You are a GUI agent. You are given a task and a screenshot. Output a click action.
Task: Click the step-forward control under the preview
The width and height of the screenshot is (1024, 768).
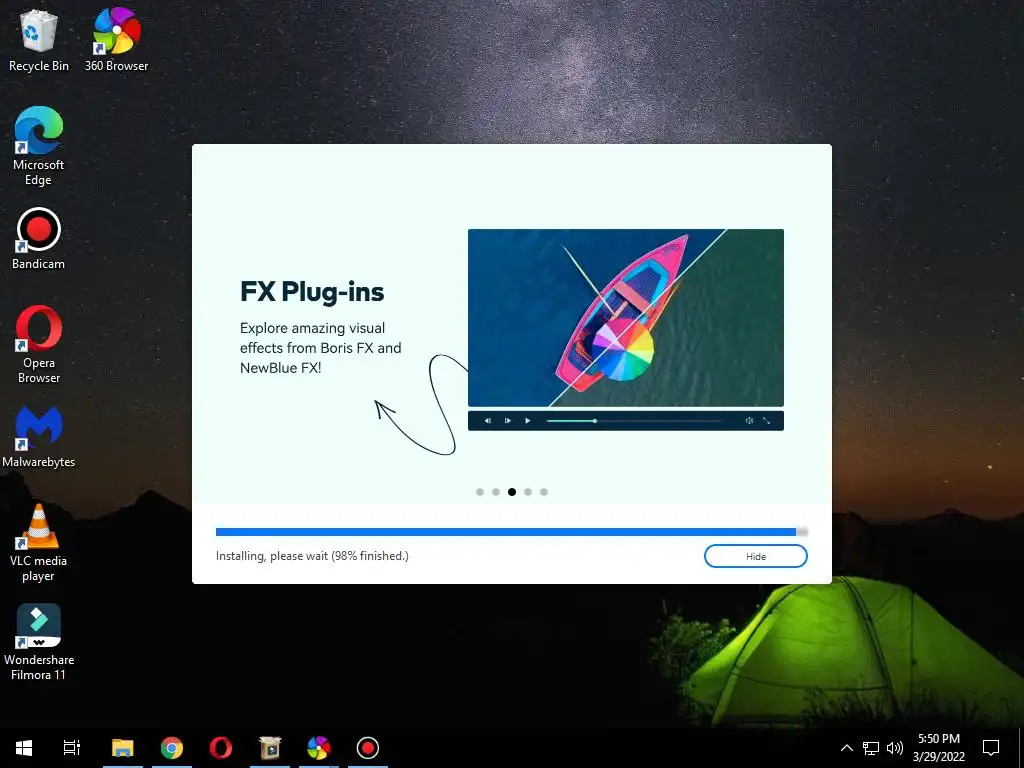coord(507,421)
